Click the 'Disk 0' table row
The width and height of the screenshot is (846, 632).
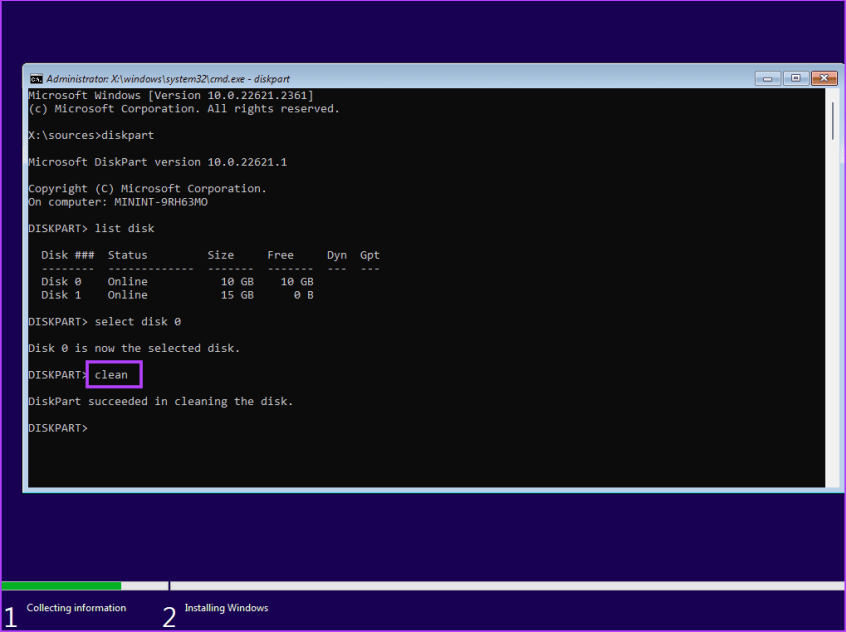pyautogui.click(x=177, y=282)
